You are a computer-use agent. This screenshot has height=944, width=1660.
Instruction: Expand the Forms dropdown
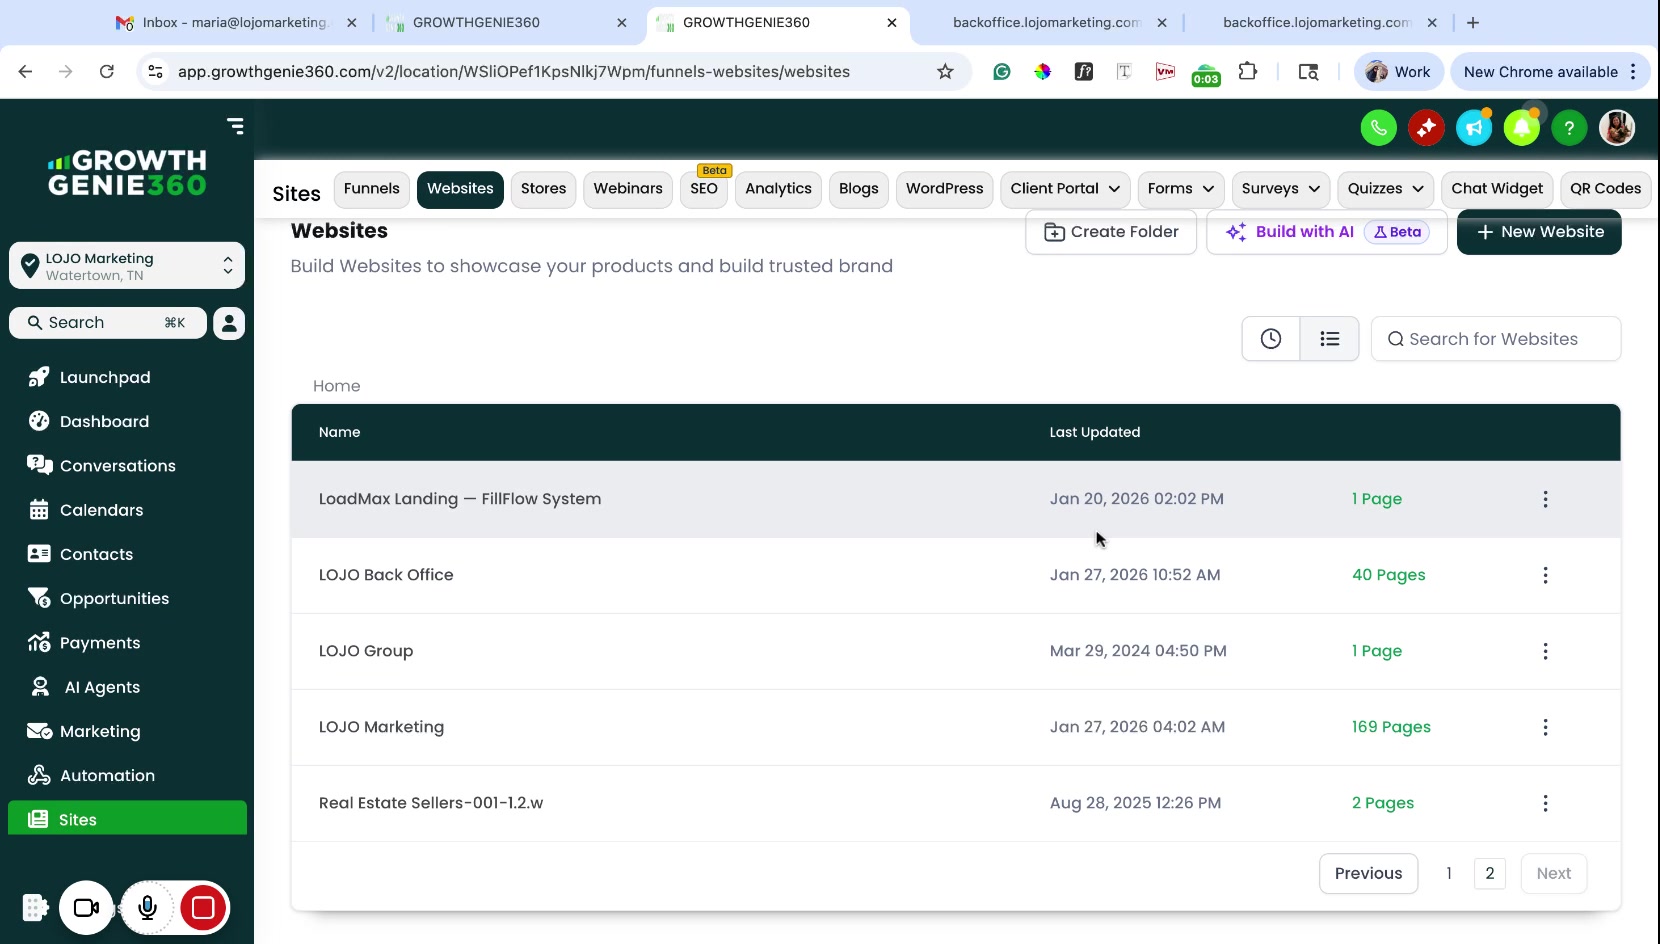point(1180,189)
